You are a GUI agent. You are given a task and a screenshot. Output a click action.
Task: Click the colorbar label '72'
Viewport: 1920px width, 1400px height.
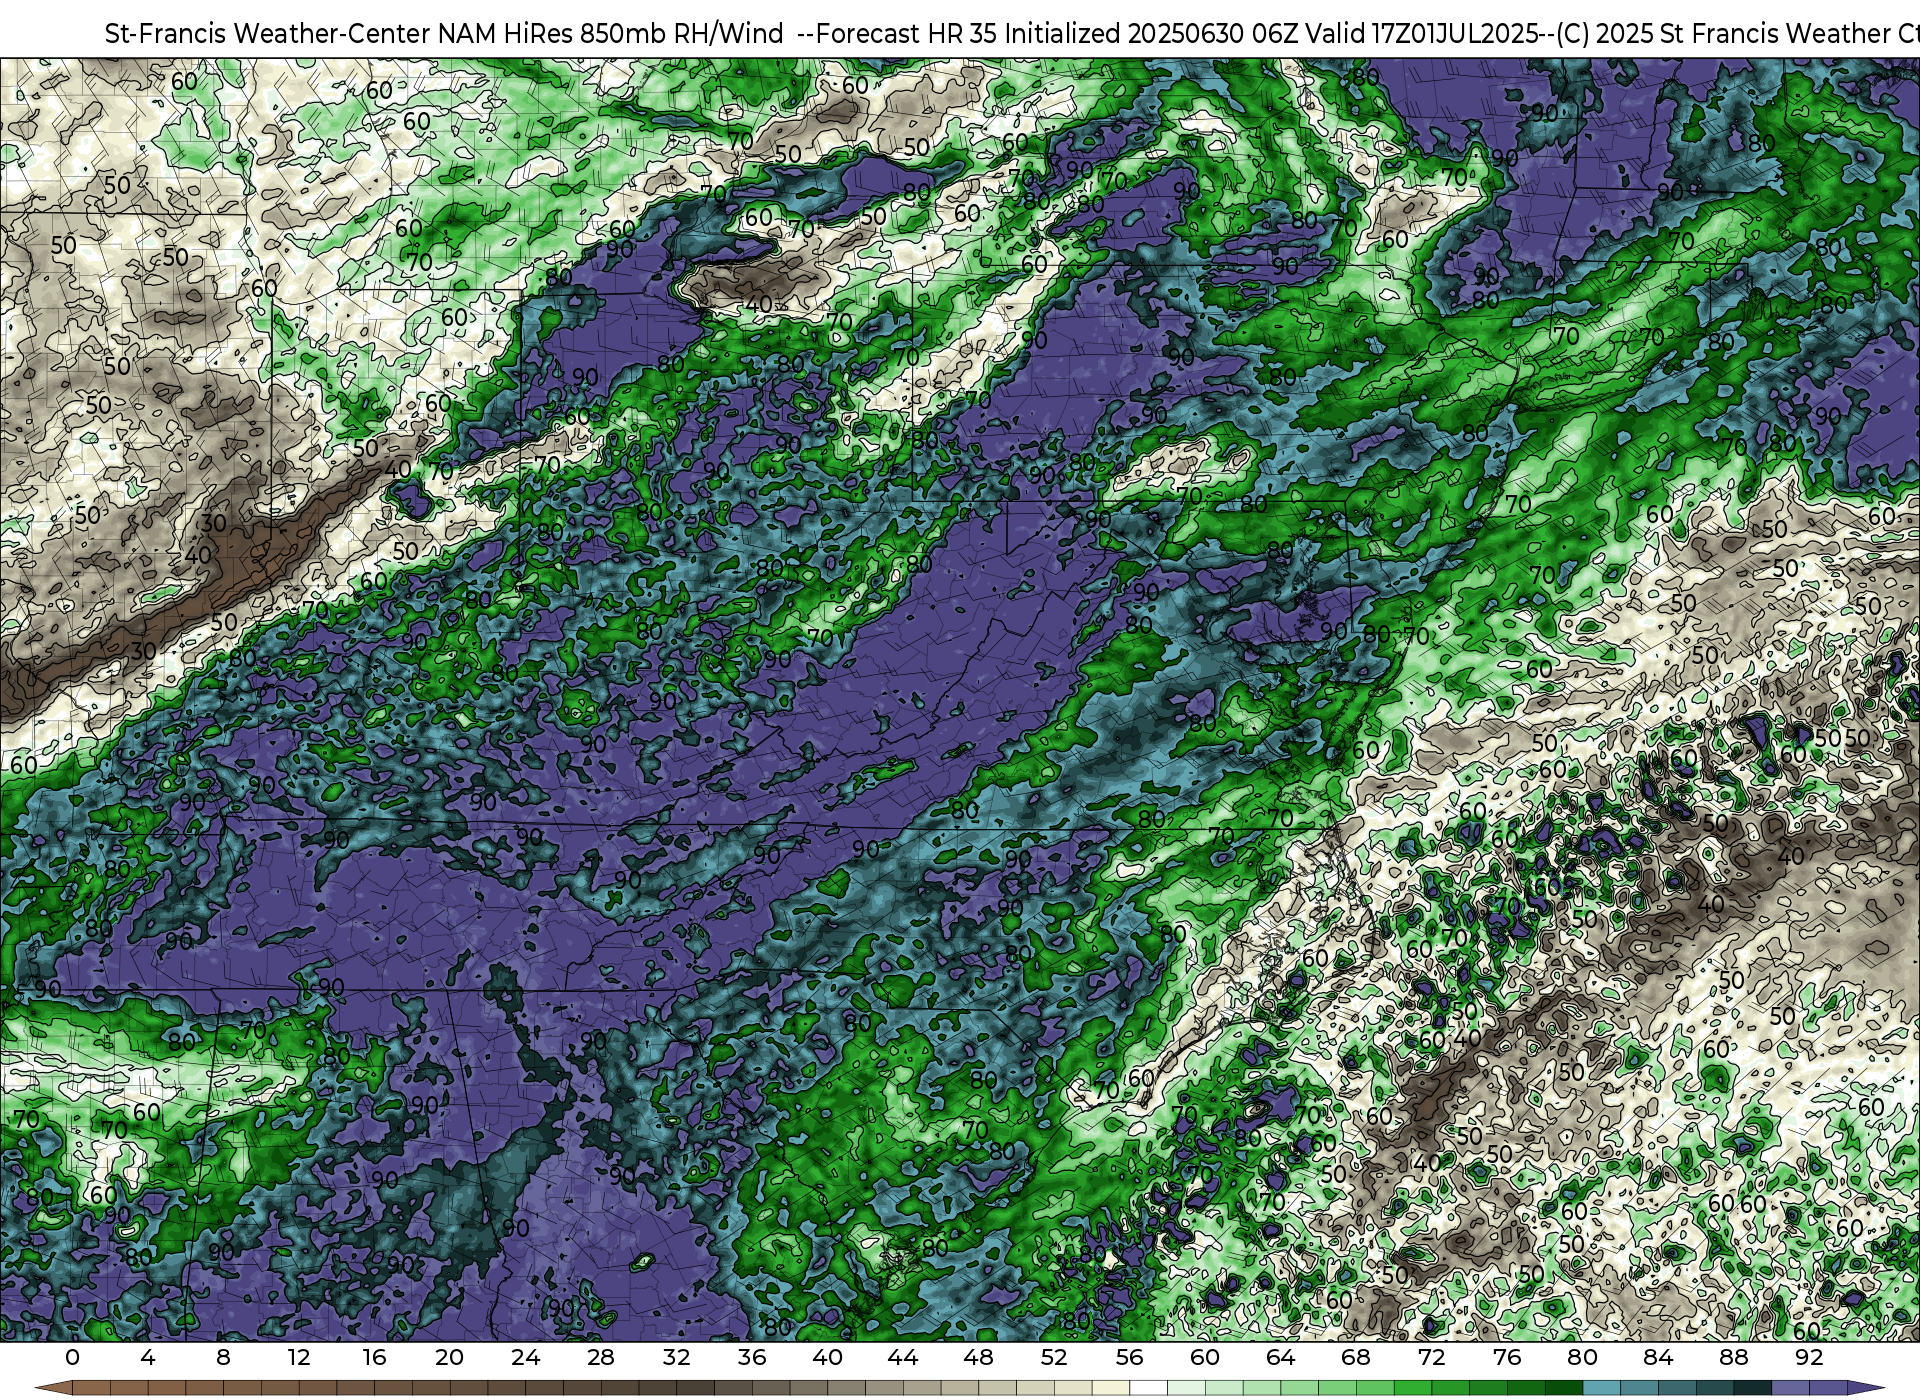pyautogui.click(x=1432, y=1357)
